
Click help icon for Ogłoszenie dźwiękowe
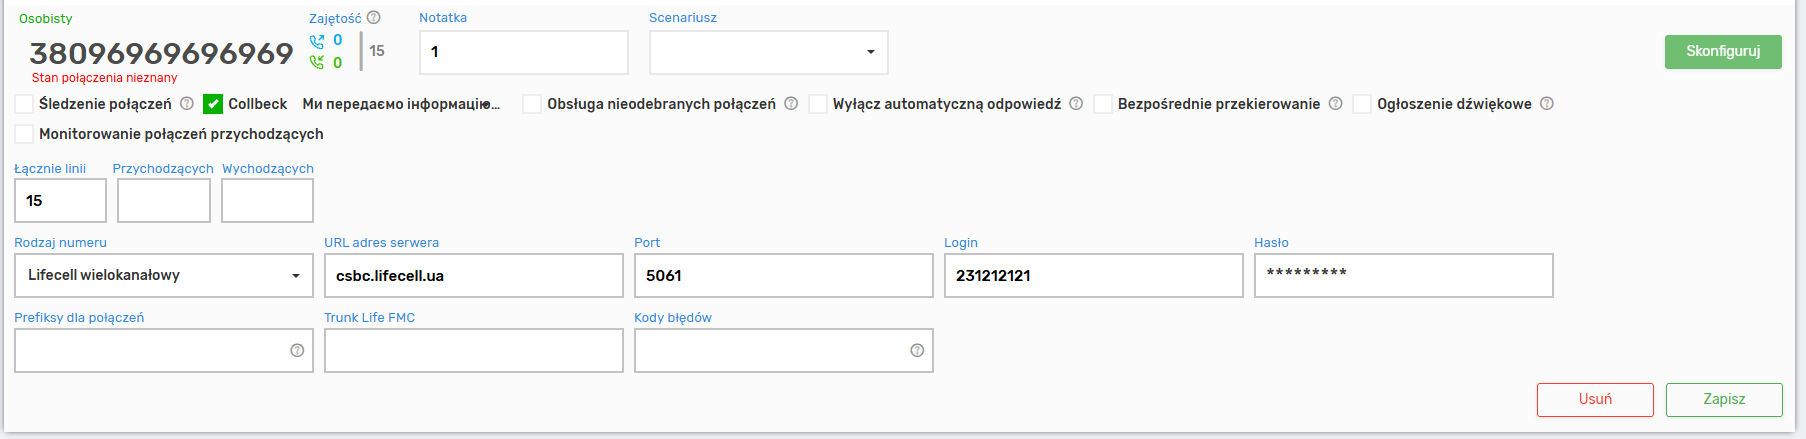pyautogui.click(x=1547, y=104)
